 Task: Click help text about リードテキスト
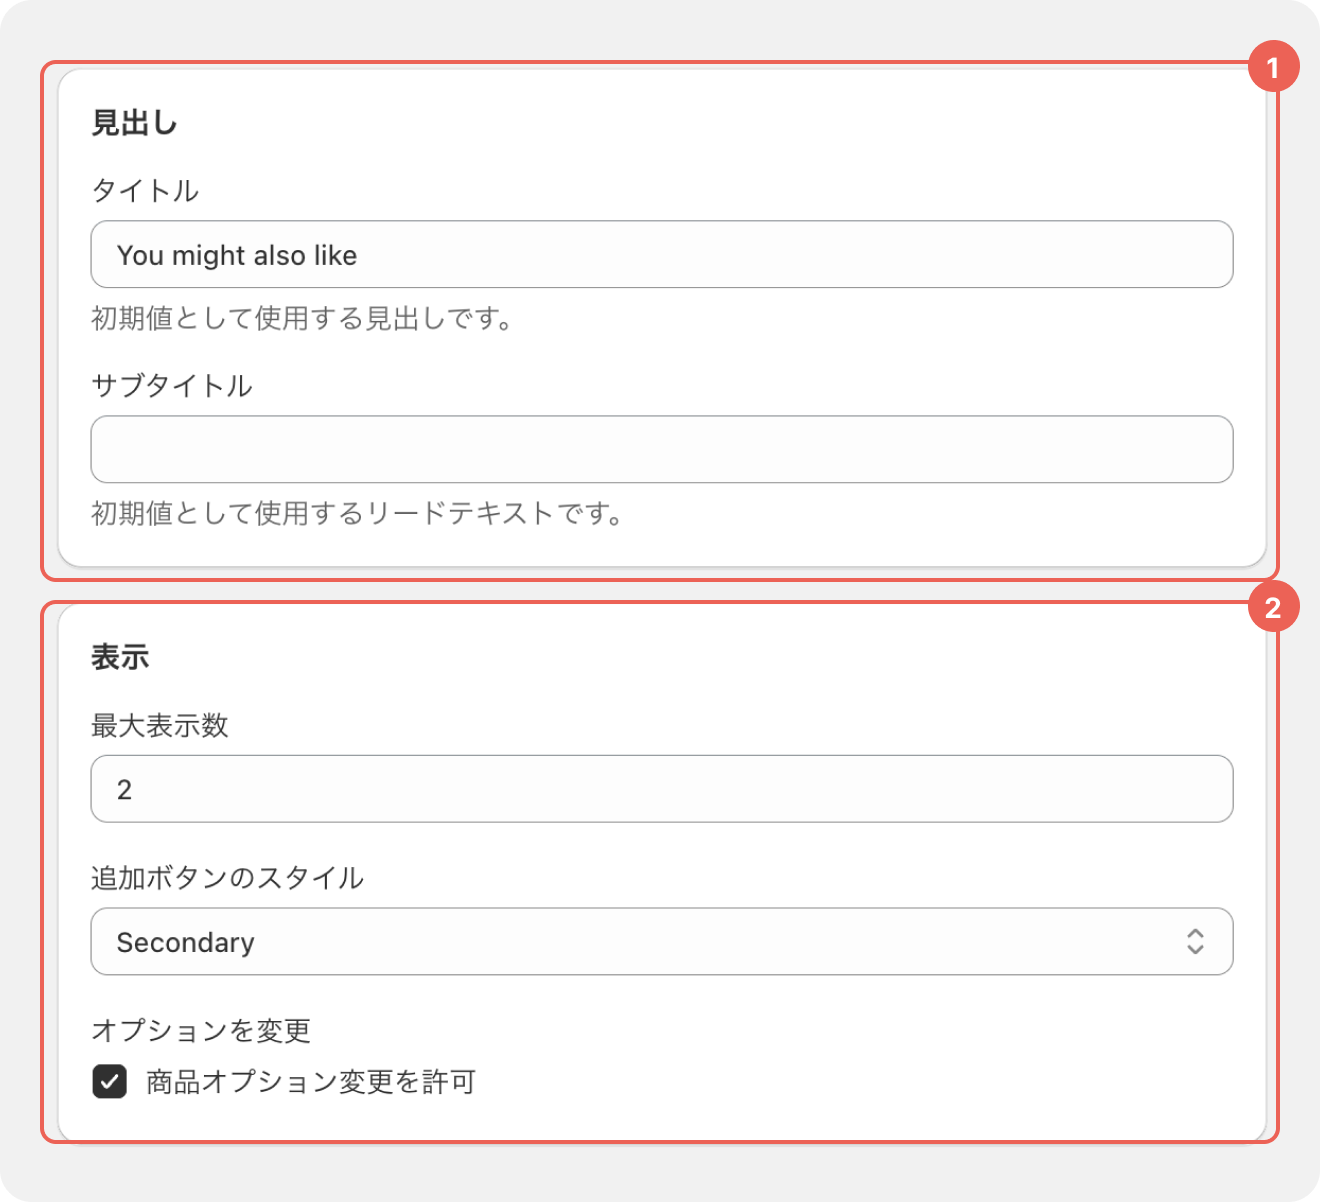tap(357, 514)
